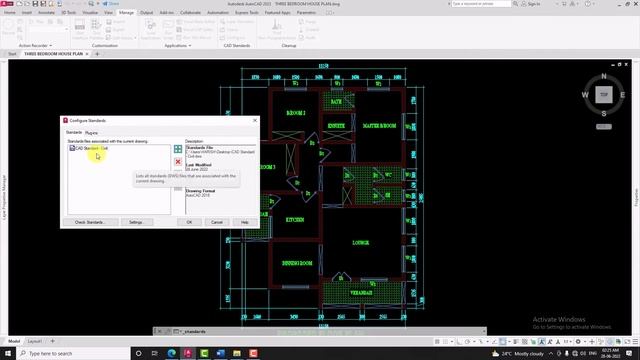Click the Load Application ribbon icon
Screen dimensions: 640x360
tap(151, 29)
